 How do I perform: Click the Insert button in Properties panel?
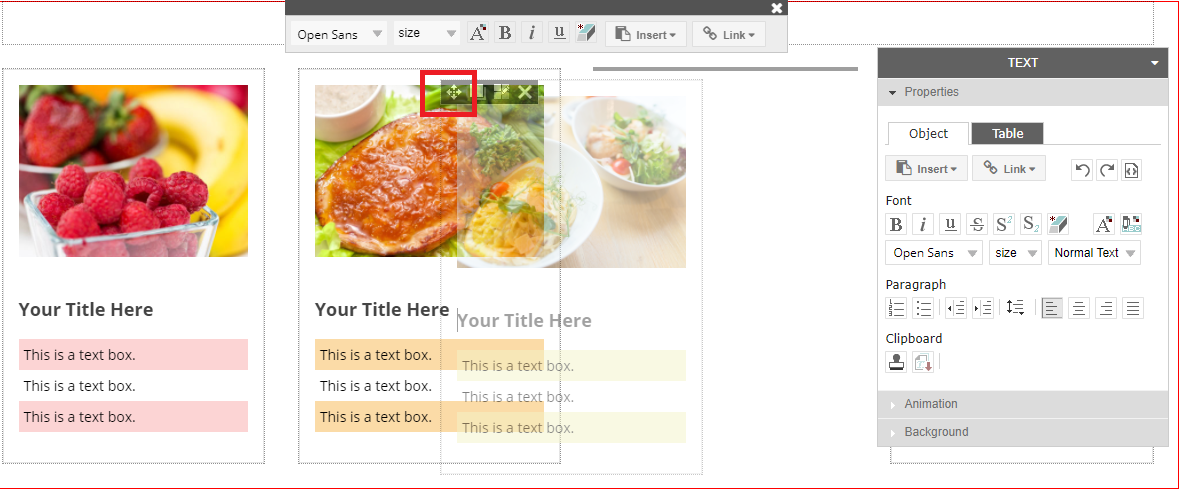coord(925,169)
